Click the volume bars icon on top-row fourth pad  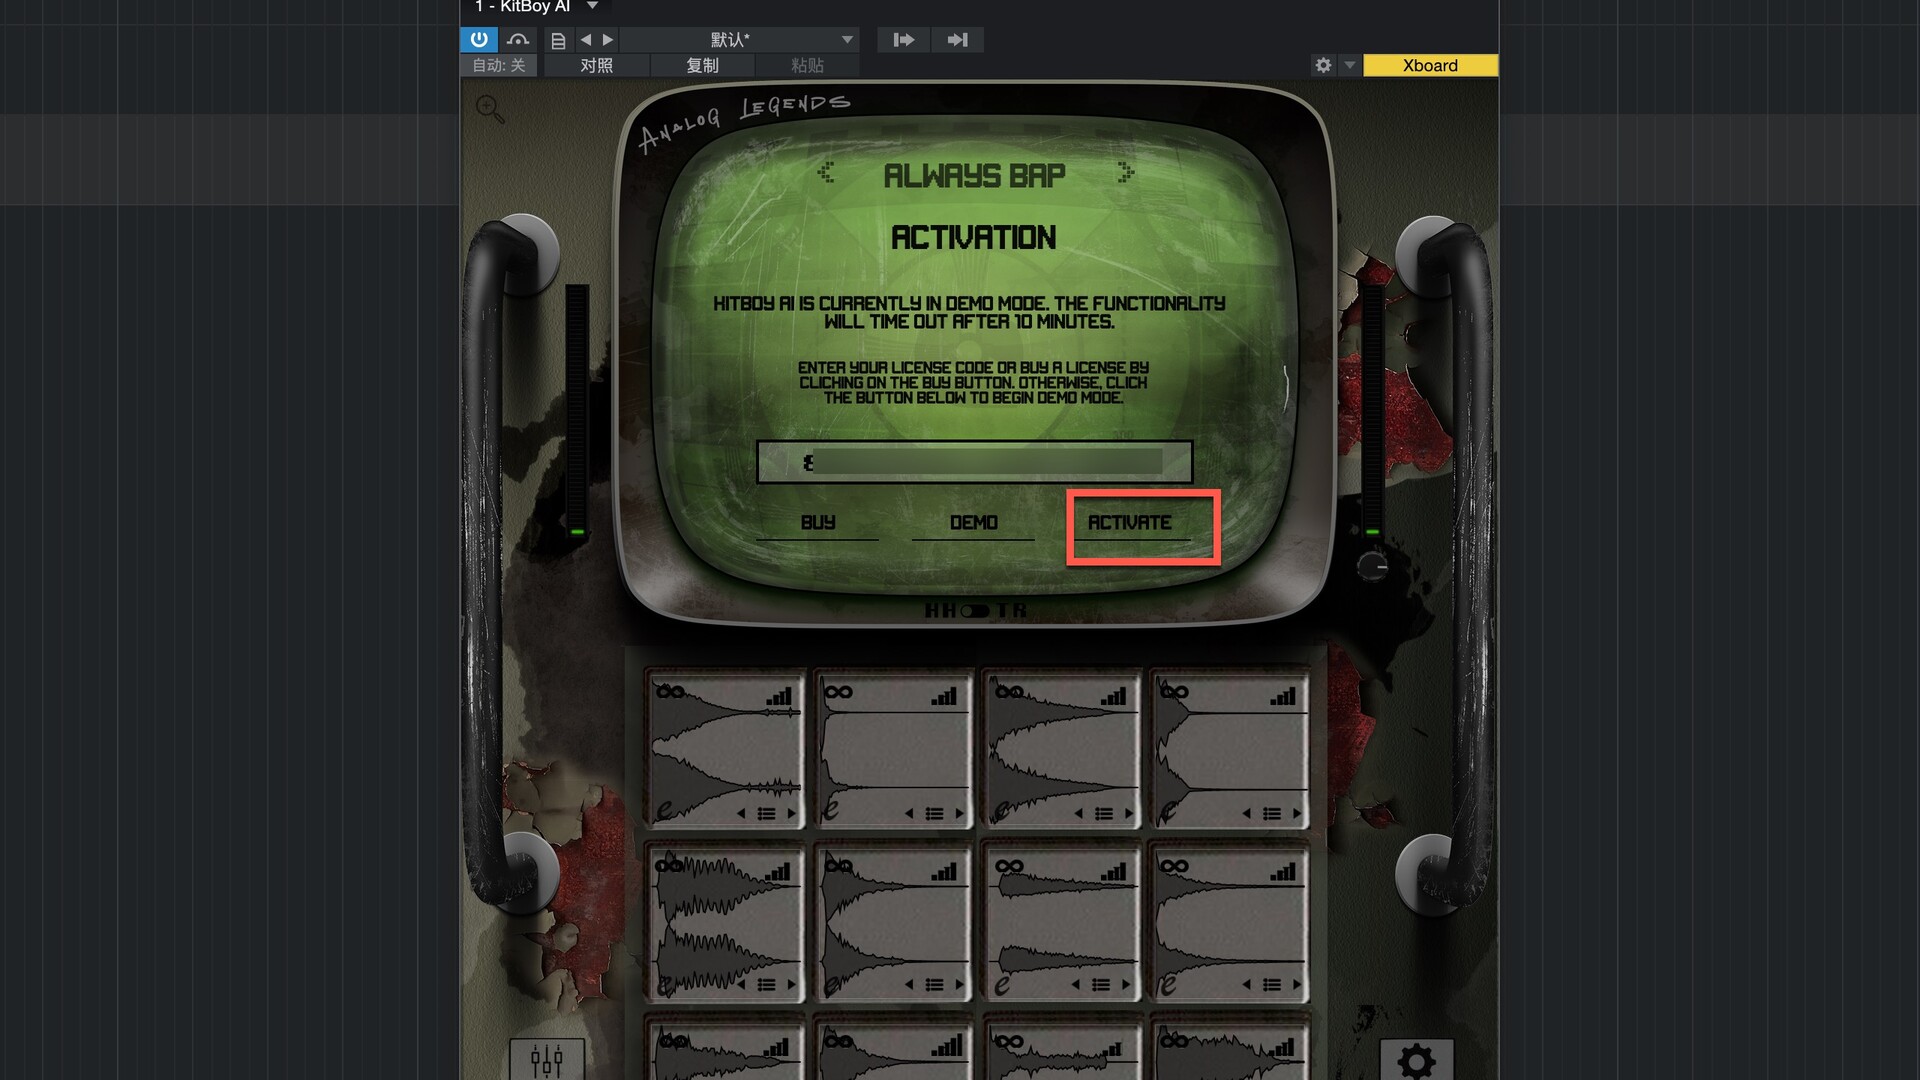1283,696
